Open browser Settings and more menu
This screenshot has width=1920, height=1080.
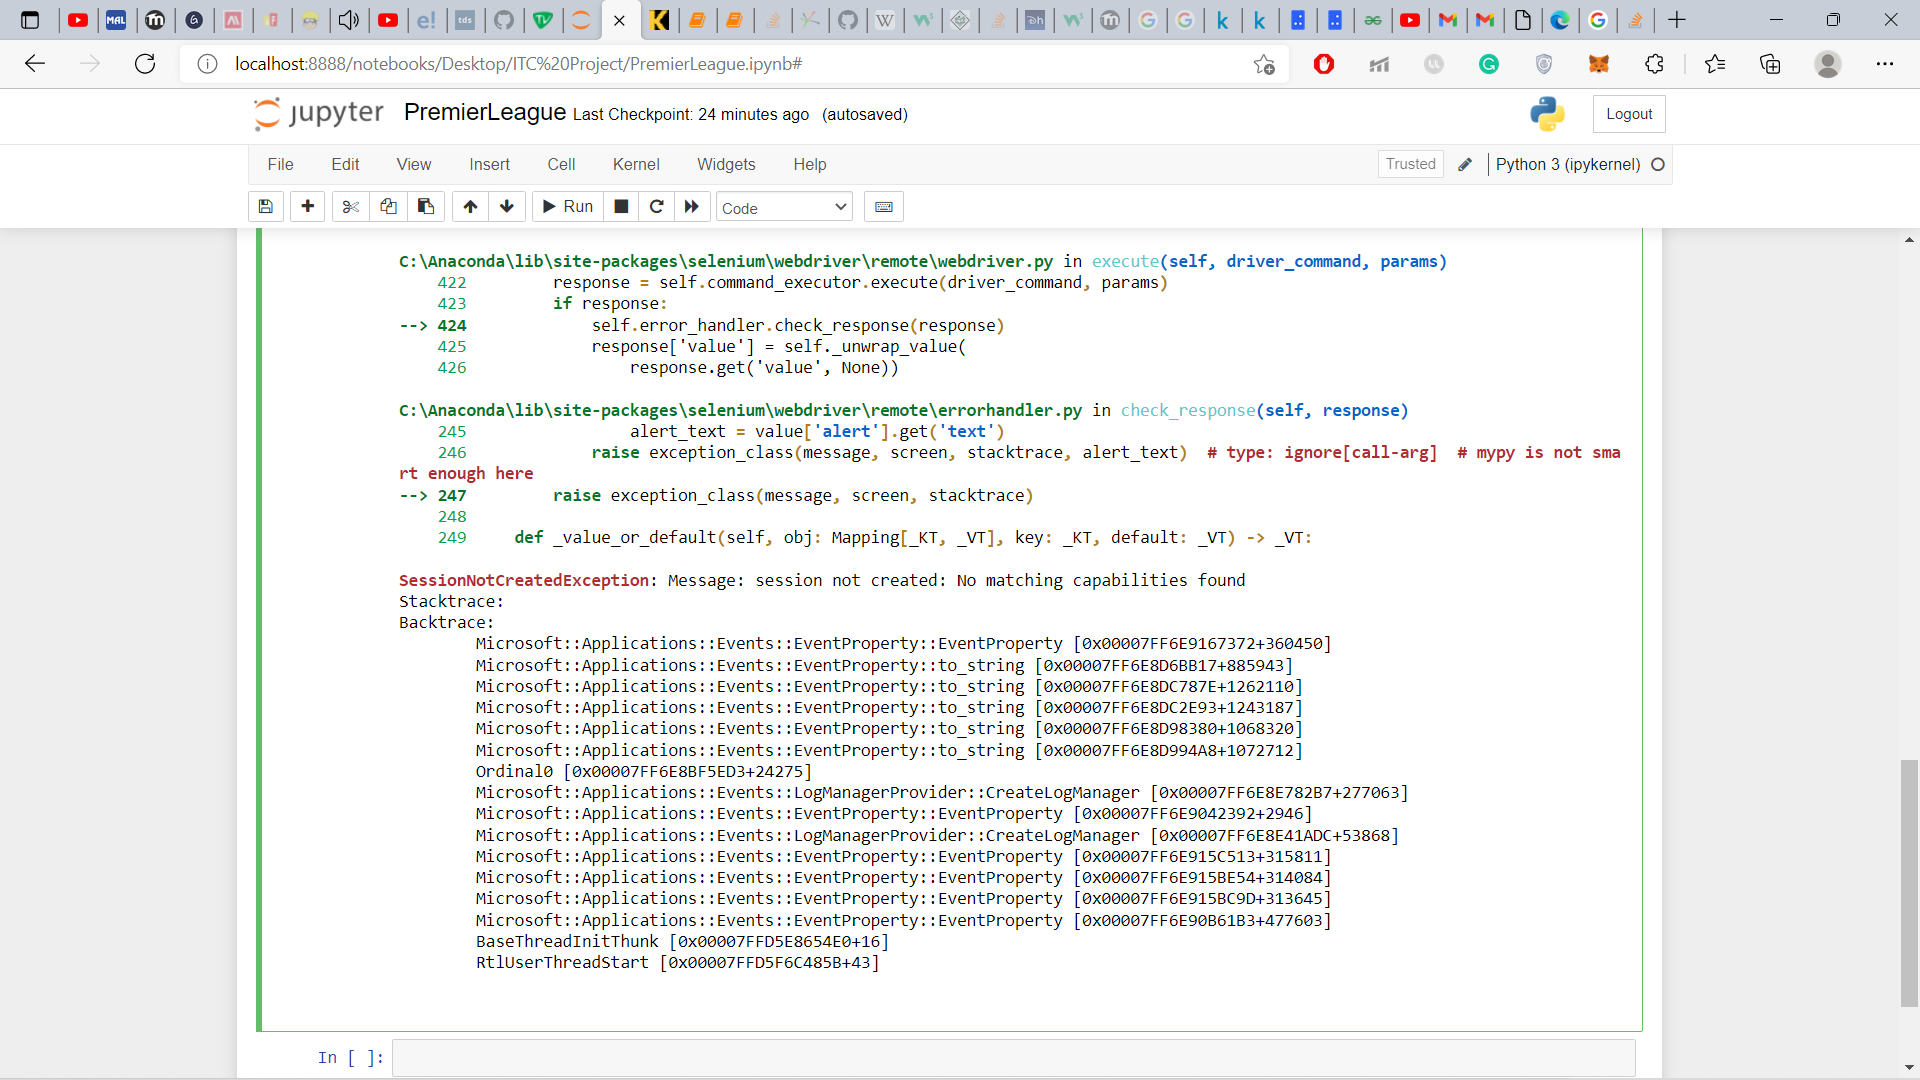pos(1885,64)
